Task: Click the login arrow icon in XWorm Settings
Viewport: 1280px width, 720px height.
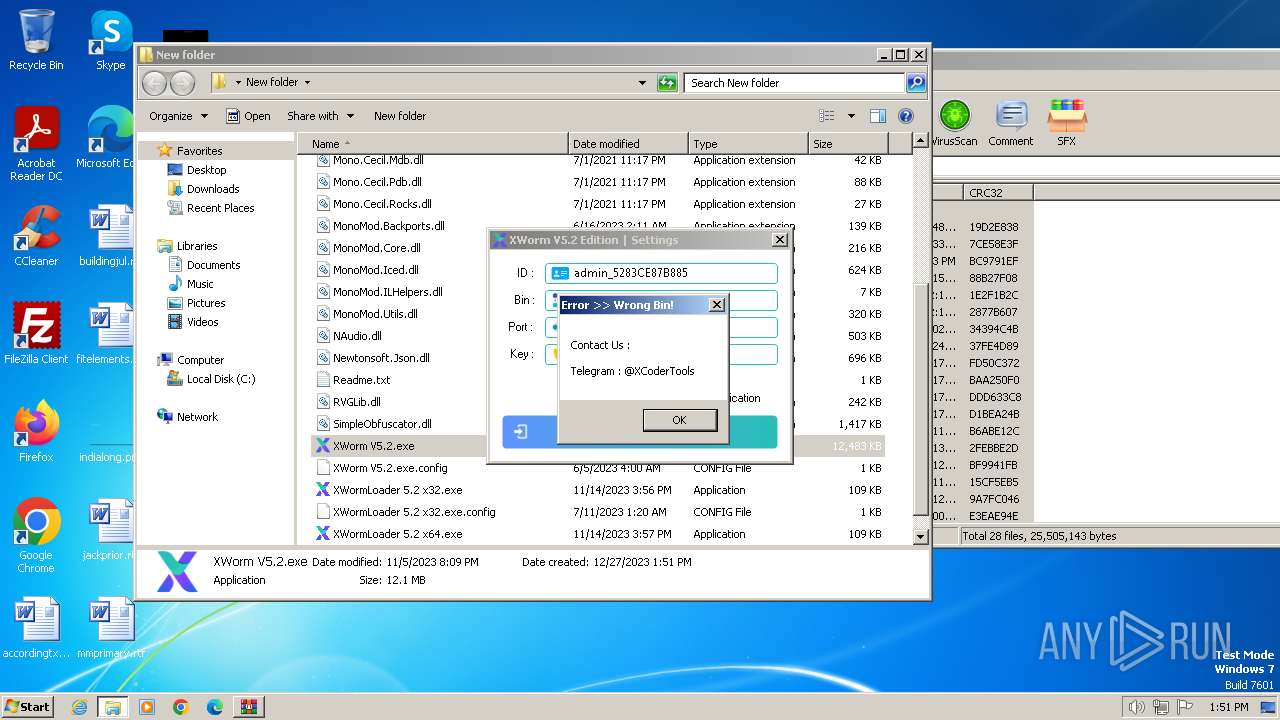Action: click(x=521, y=432)
